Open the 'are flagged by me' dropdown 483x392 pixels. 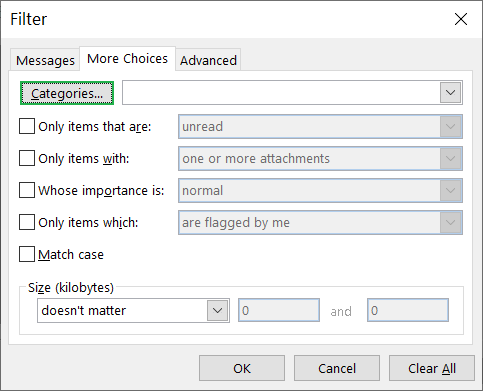coord(320,222)
